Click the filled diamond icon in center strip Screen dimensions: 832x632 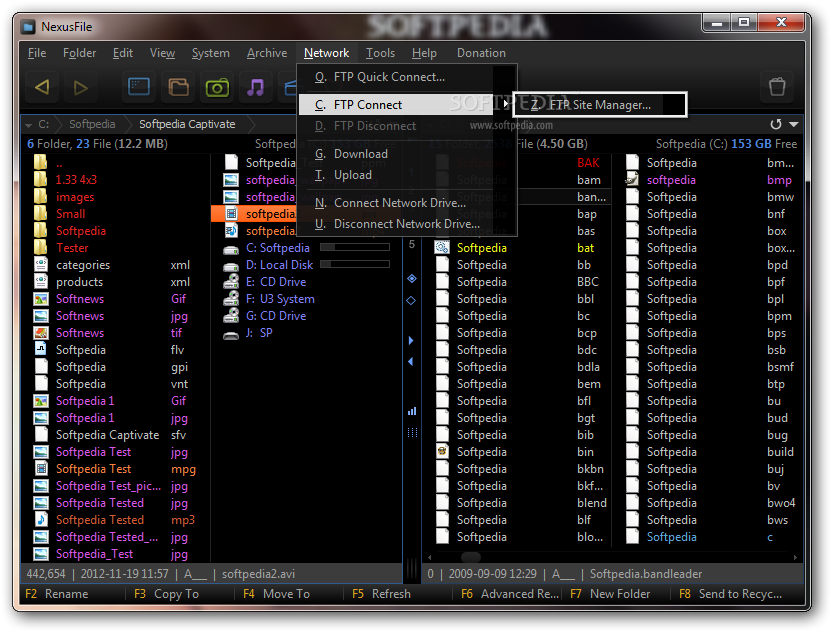(412, 279)
